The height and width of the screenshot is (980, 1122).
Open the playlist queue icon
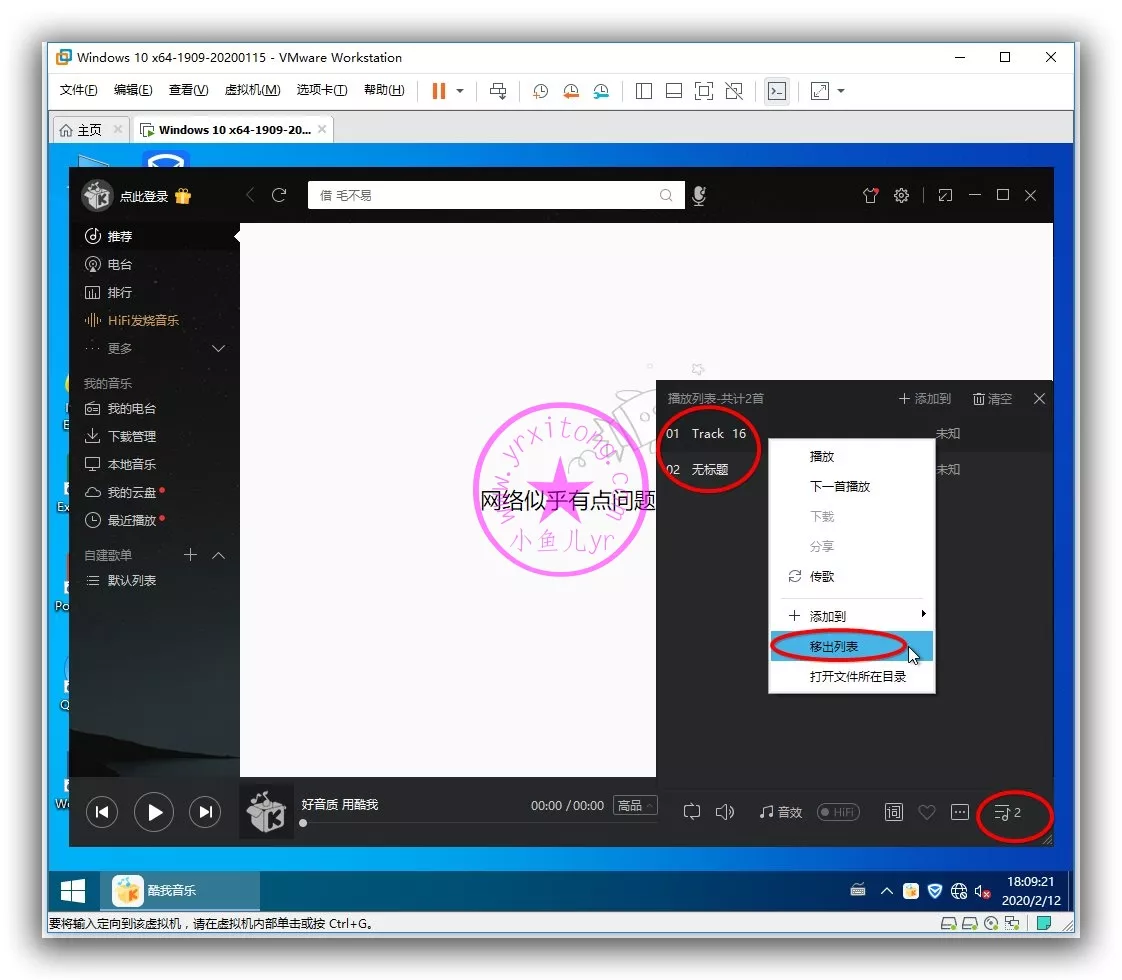(x=1007, y=813)
